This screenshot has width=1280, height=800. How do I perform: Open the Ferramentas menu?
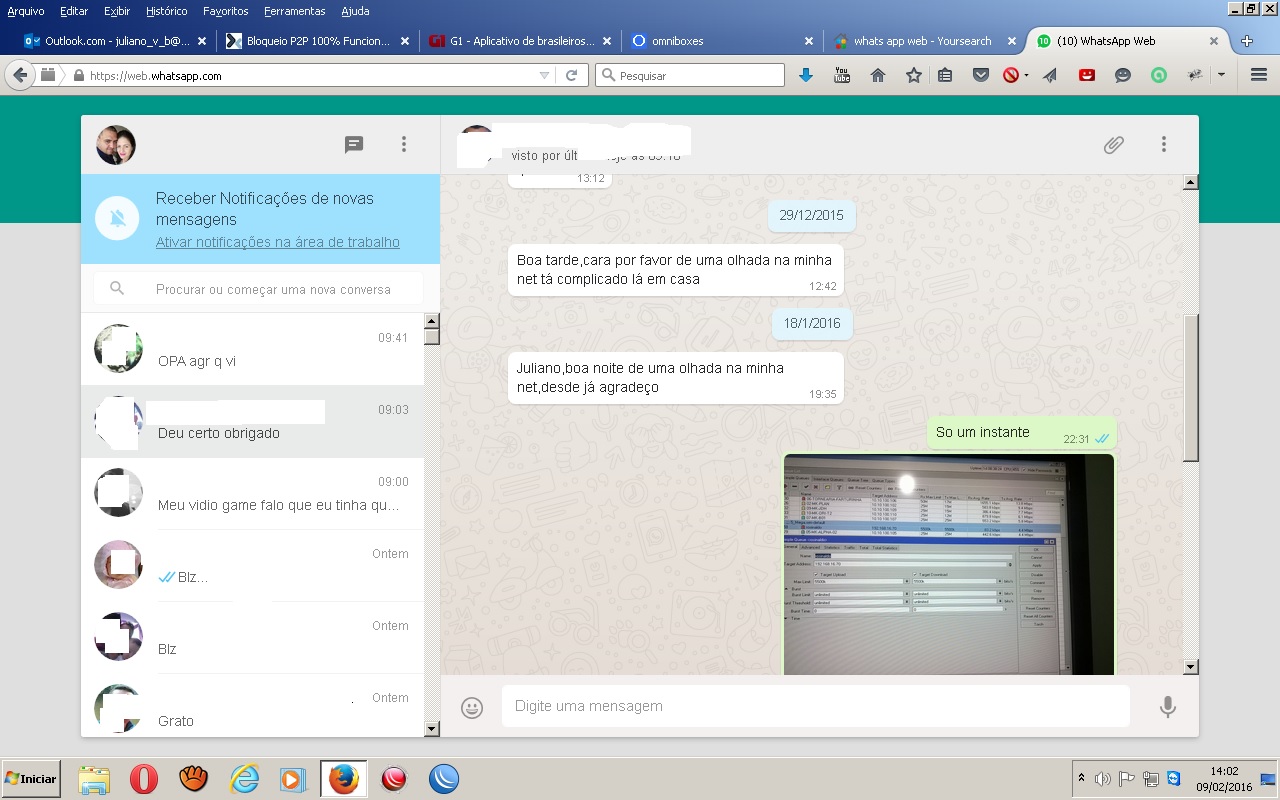pyautogui.click(x=295, y=11)
